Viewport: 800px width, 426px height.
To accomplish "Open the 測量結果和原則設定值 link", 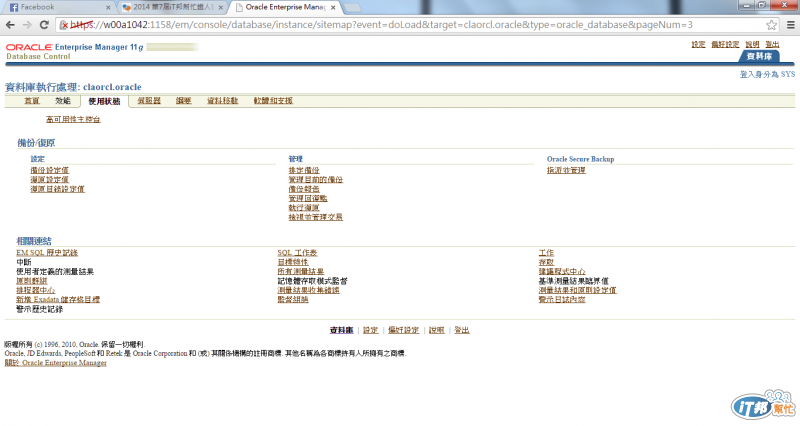I will (x=578, y=290).
